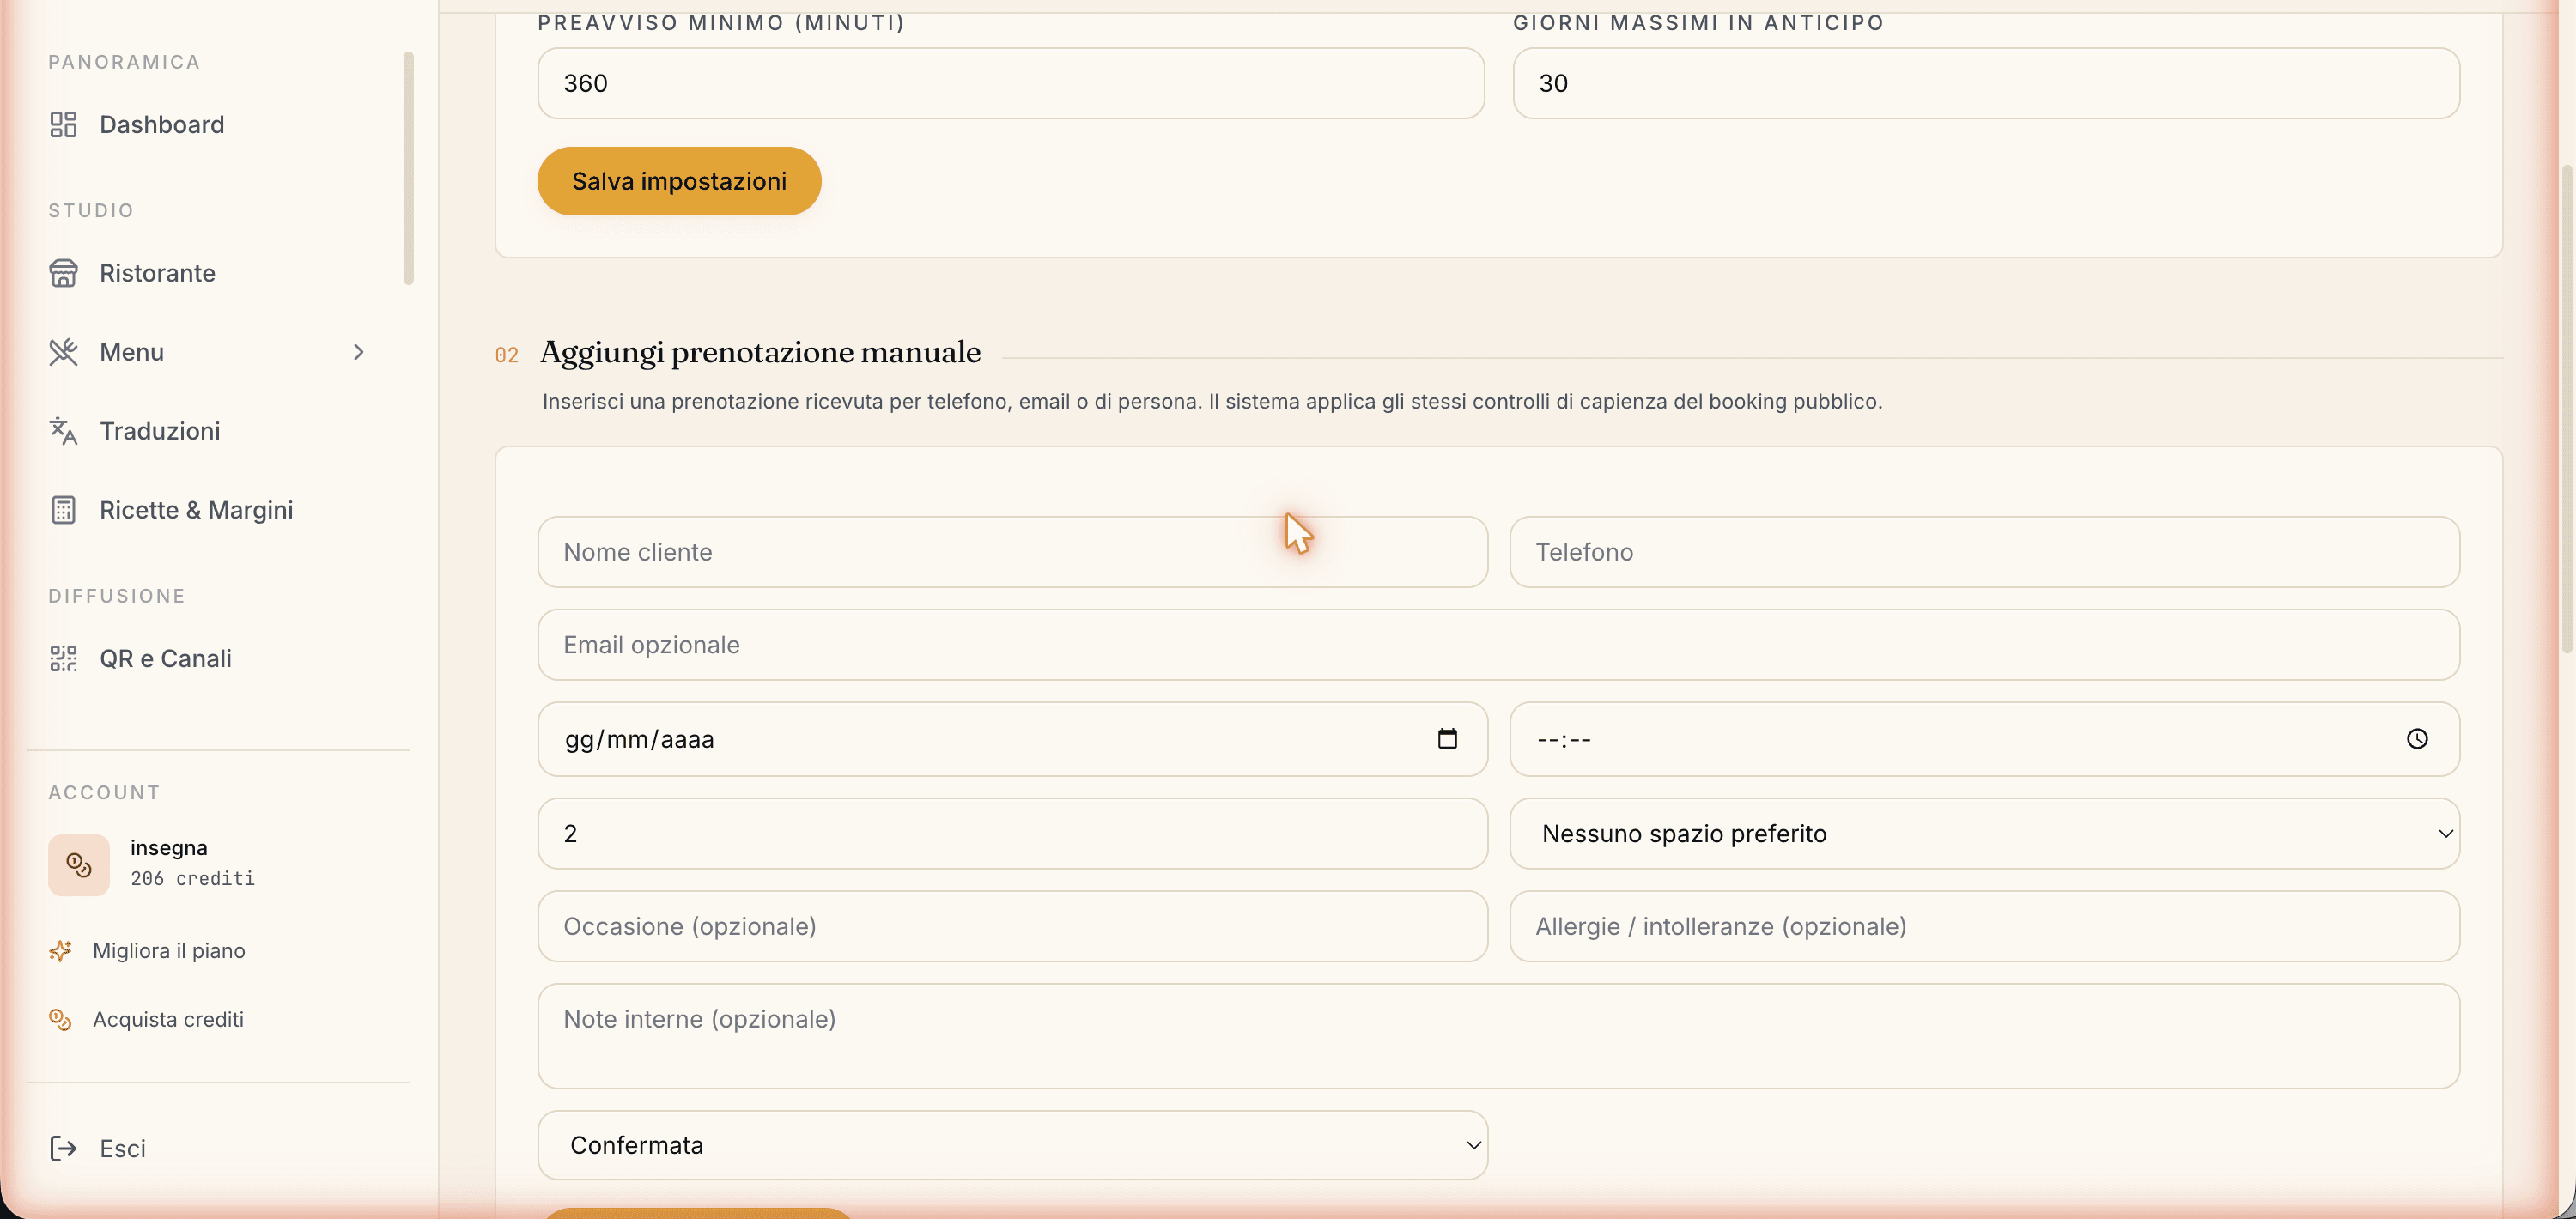Click the gg/mm/aaaa date field

(1012, 739)
